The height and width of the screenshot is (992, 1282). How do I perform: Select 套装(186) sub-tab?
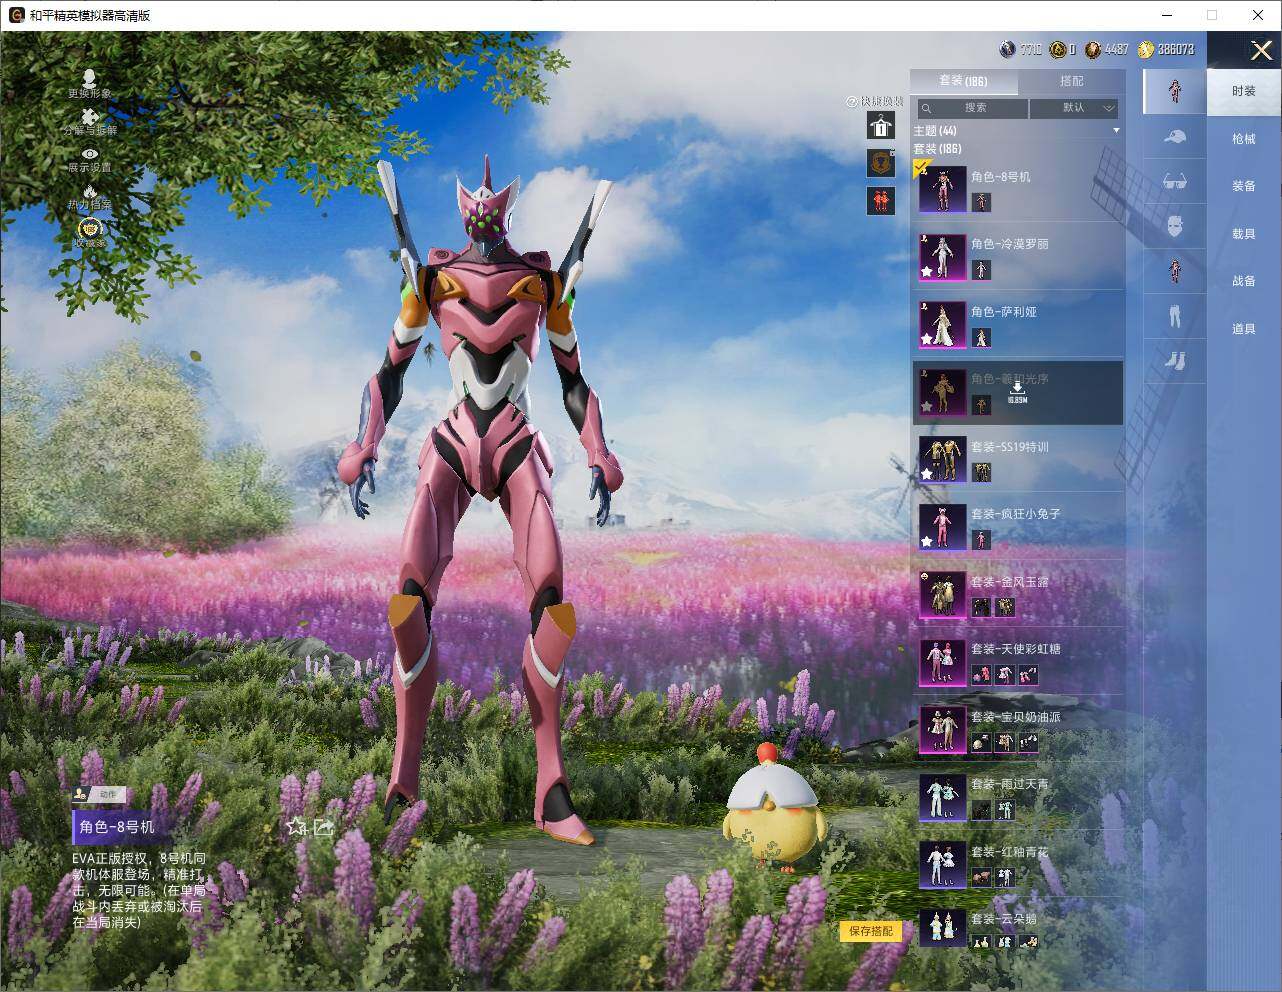coord(964,81)
